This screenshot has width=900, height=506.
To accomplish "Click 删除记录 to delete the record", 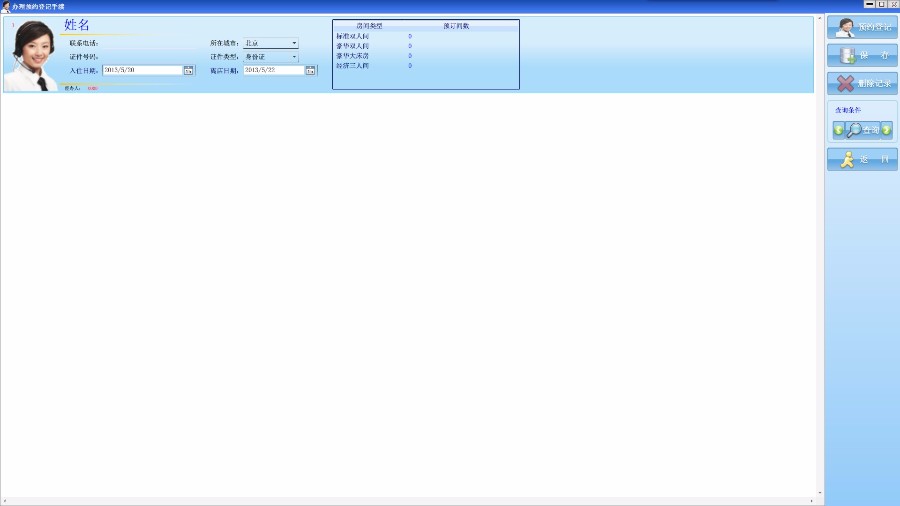I will [x=862, y=83].
